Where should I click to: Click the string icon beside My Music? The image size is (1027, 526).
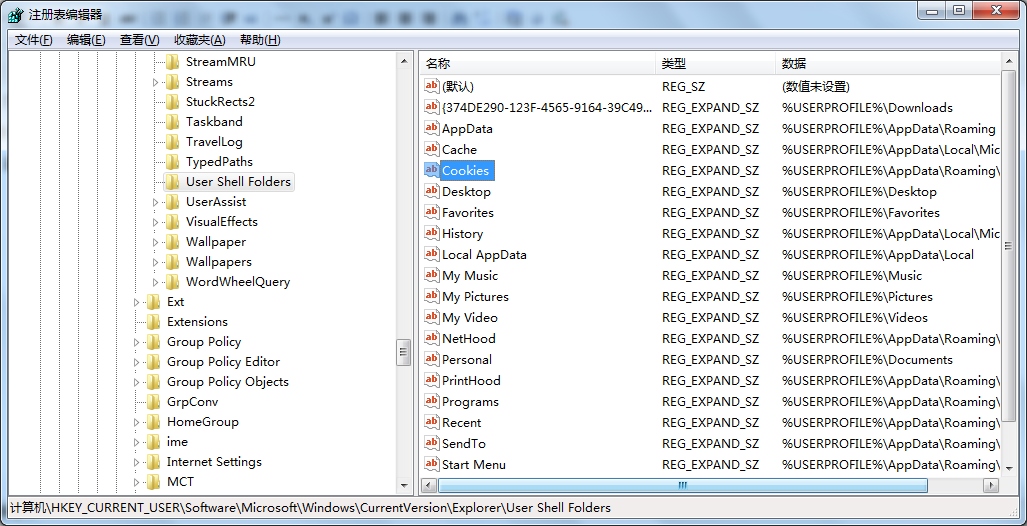[x=432, y=275]
